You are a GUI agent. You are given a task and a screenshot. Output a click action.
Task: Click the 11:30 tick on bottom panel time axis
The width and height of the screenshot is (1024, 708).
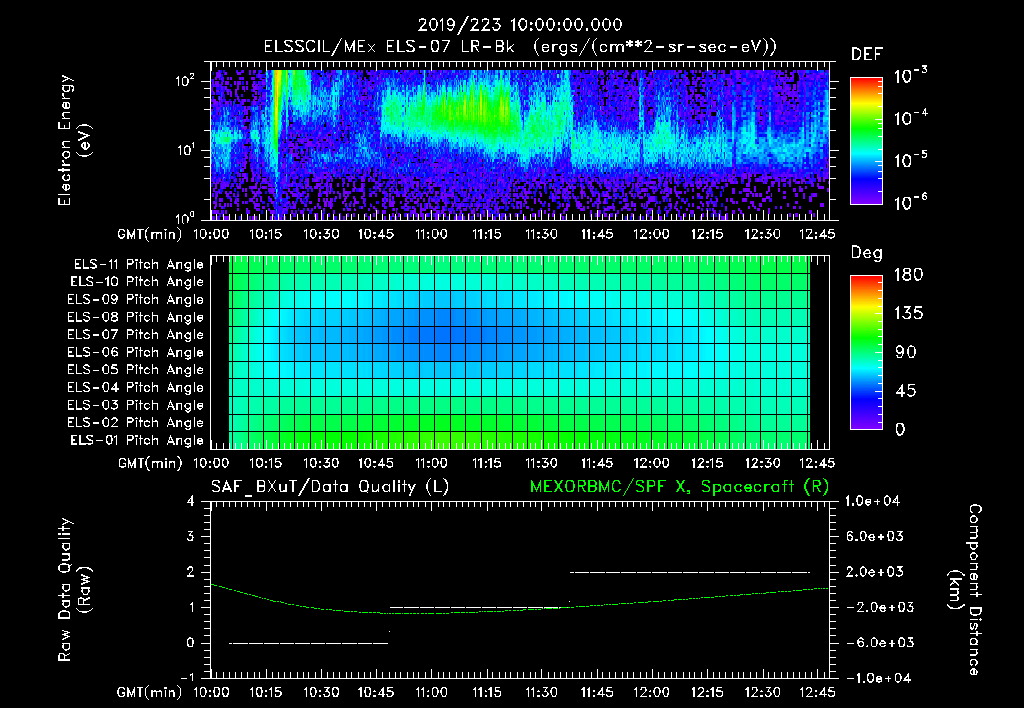coord(541,692)
